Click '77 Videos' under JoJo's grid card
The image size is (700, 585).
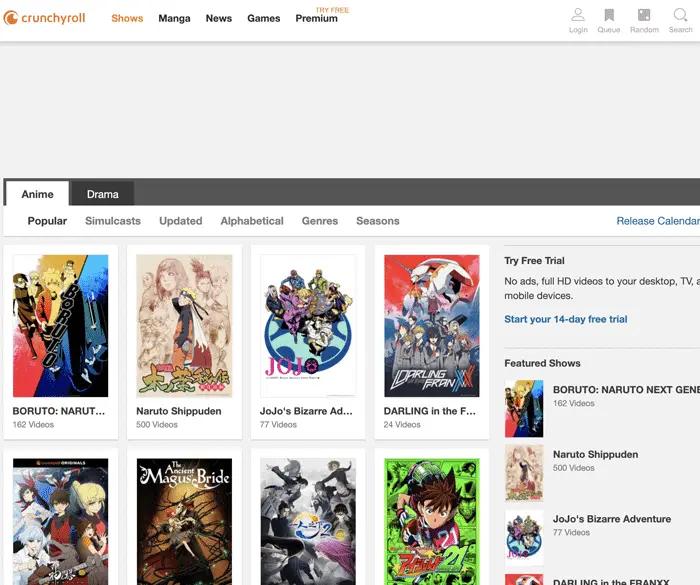click(x=278, y=425)
